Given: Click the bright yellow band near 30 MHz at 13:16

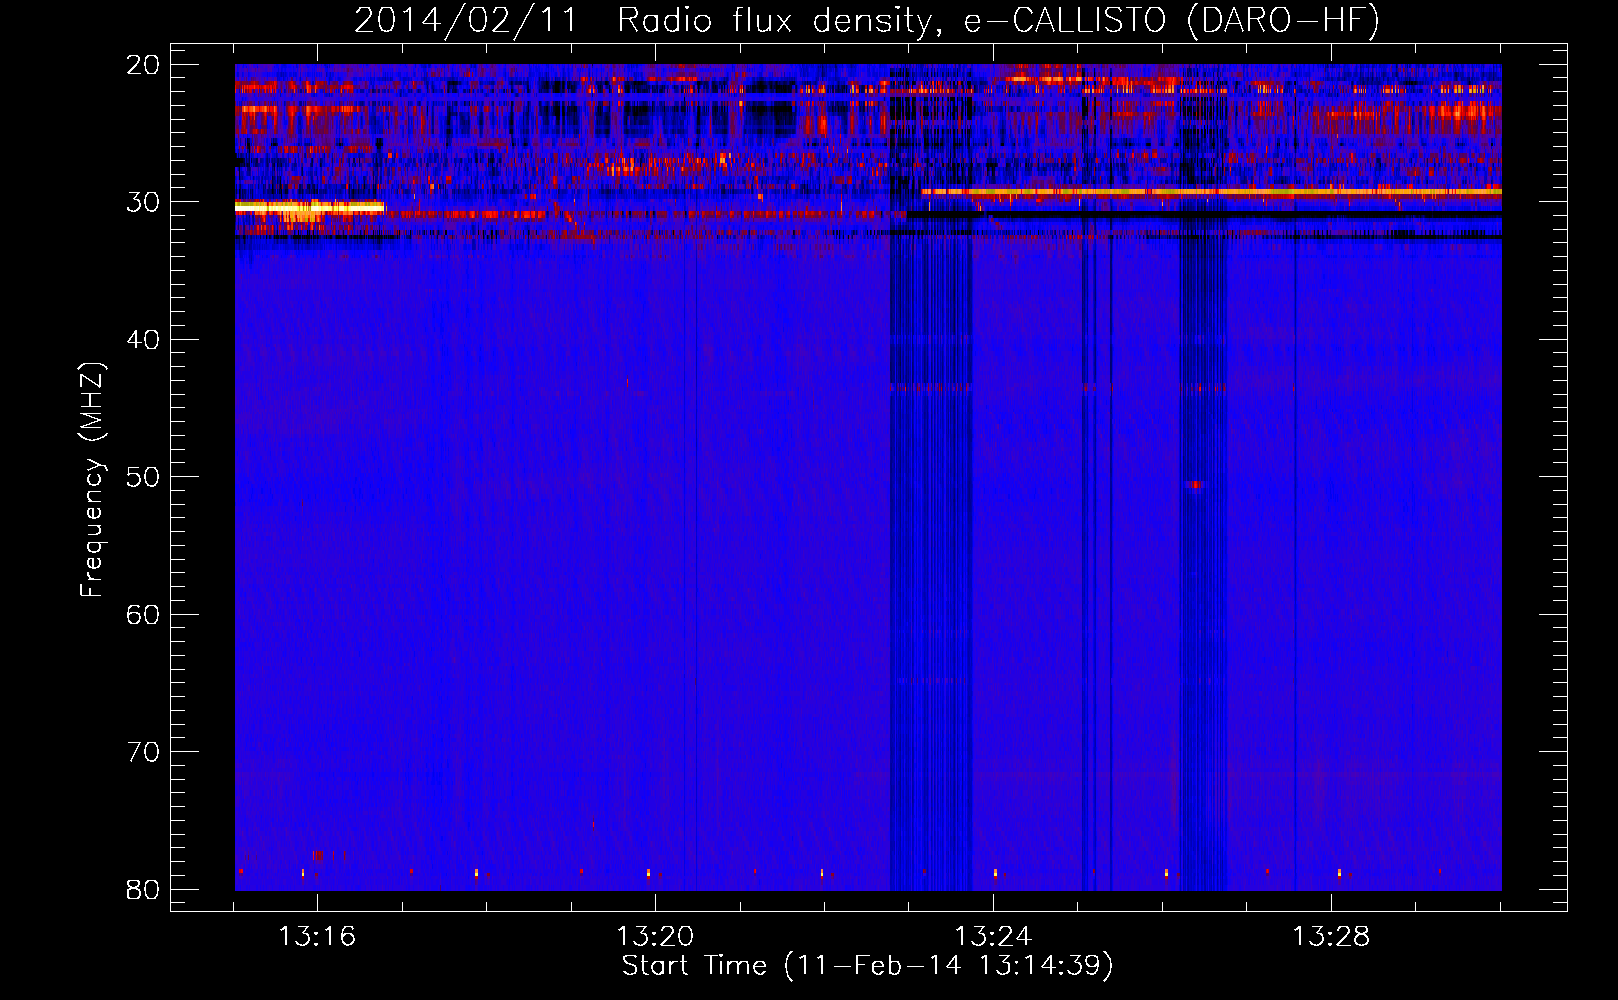Looking at the screenshot, I should (309, 207).
